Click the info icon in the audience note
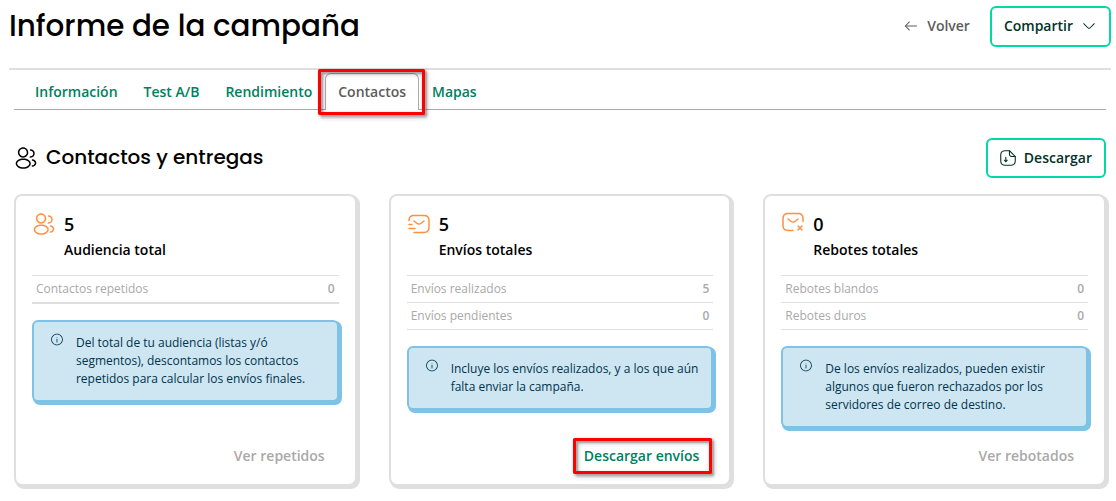Viewport: 1116px width, 501px height. (57, 340)
